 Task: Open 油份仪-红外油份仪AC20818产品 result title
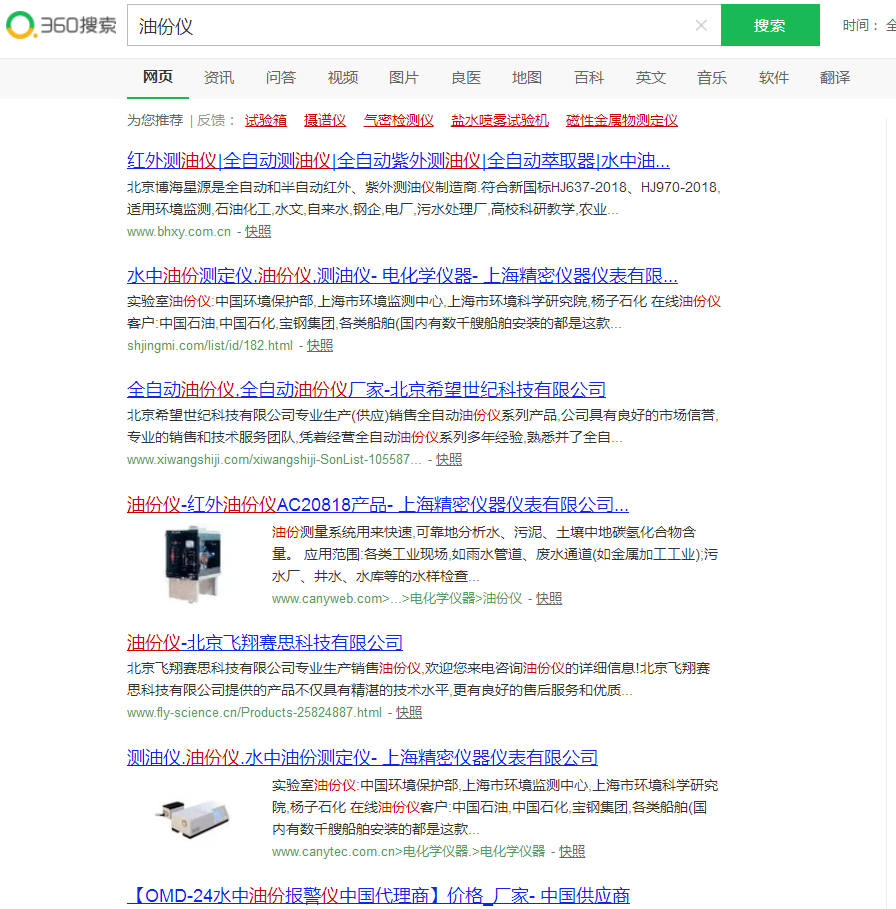[x=377, y=504]
